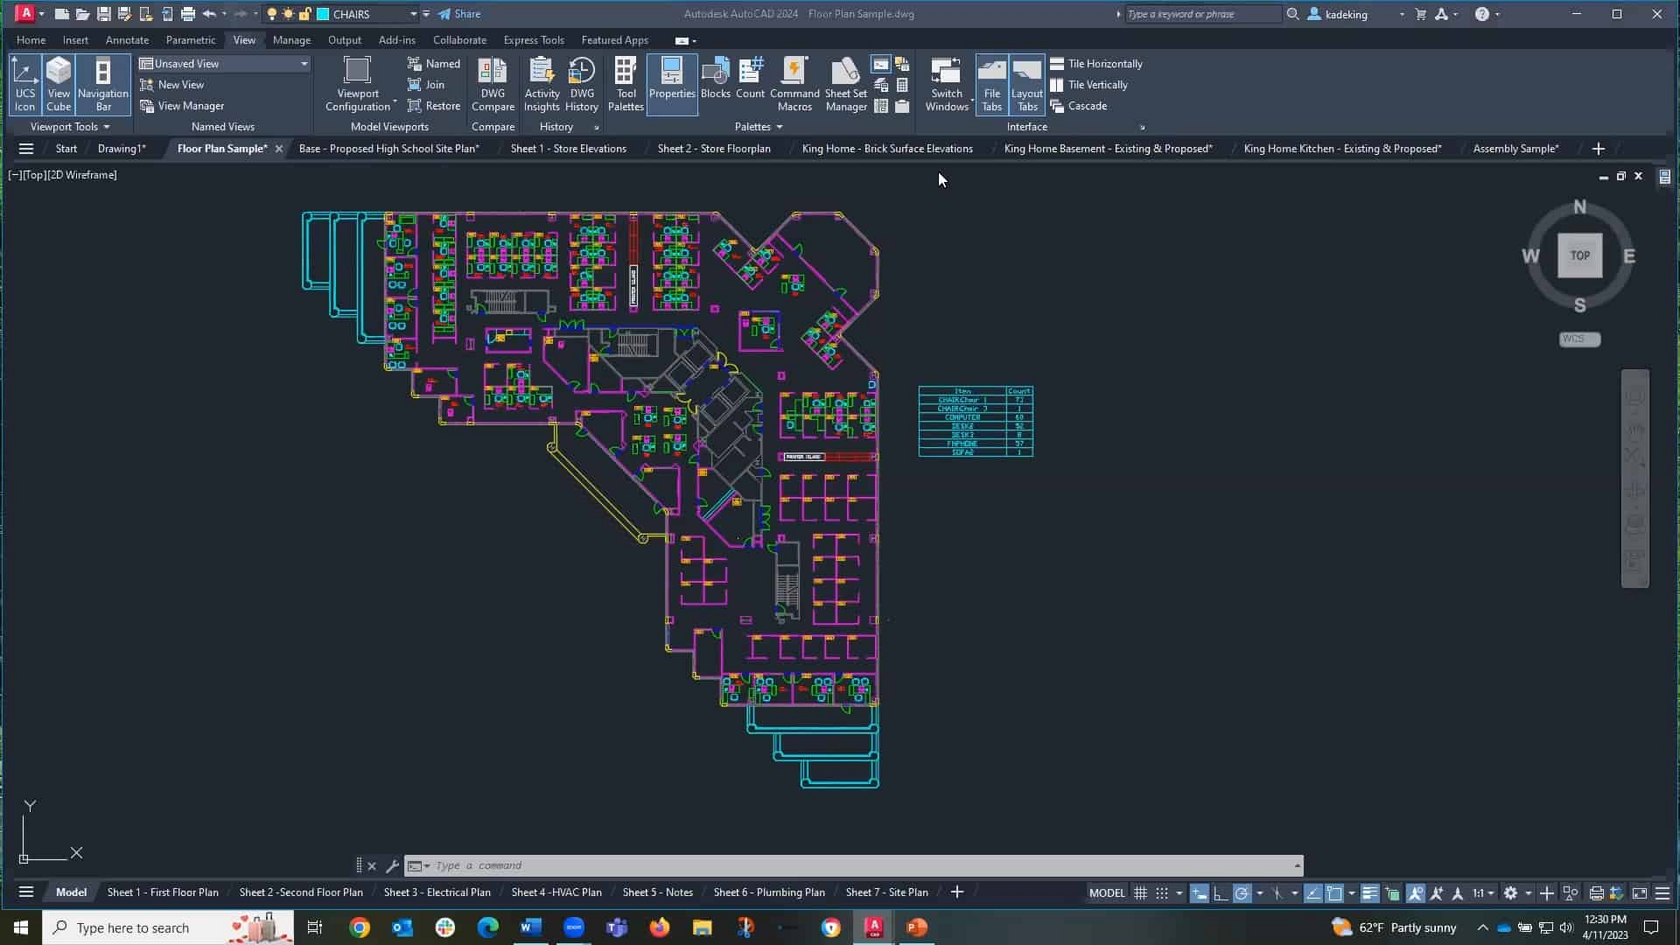Toggle polar tracking in status bar
Image resolution: width=1680 pixels, height=945 pixels.
click(x=1242, y=893)
